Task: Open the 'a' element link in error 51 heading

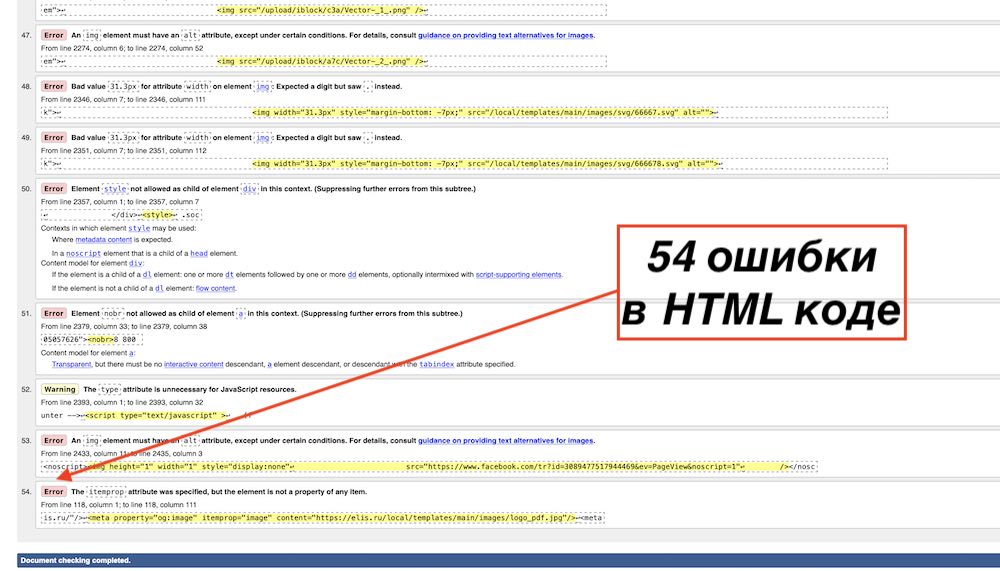Action: [240, 313]
